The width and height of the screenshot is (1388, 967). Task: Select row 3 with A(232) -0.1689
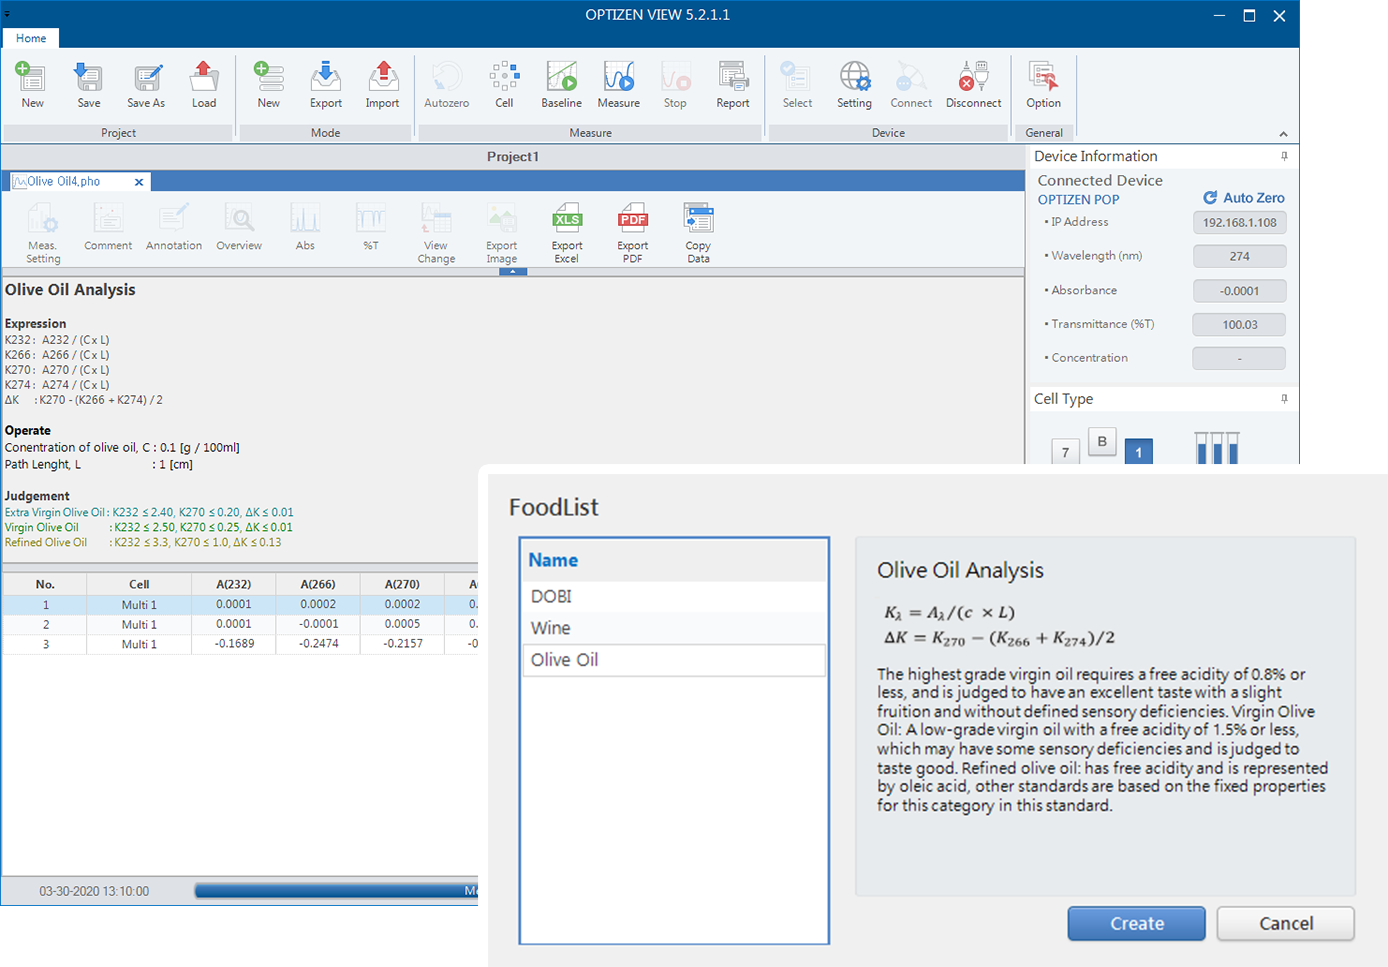pos(240,644)
